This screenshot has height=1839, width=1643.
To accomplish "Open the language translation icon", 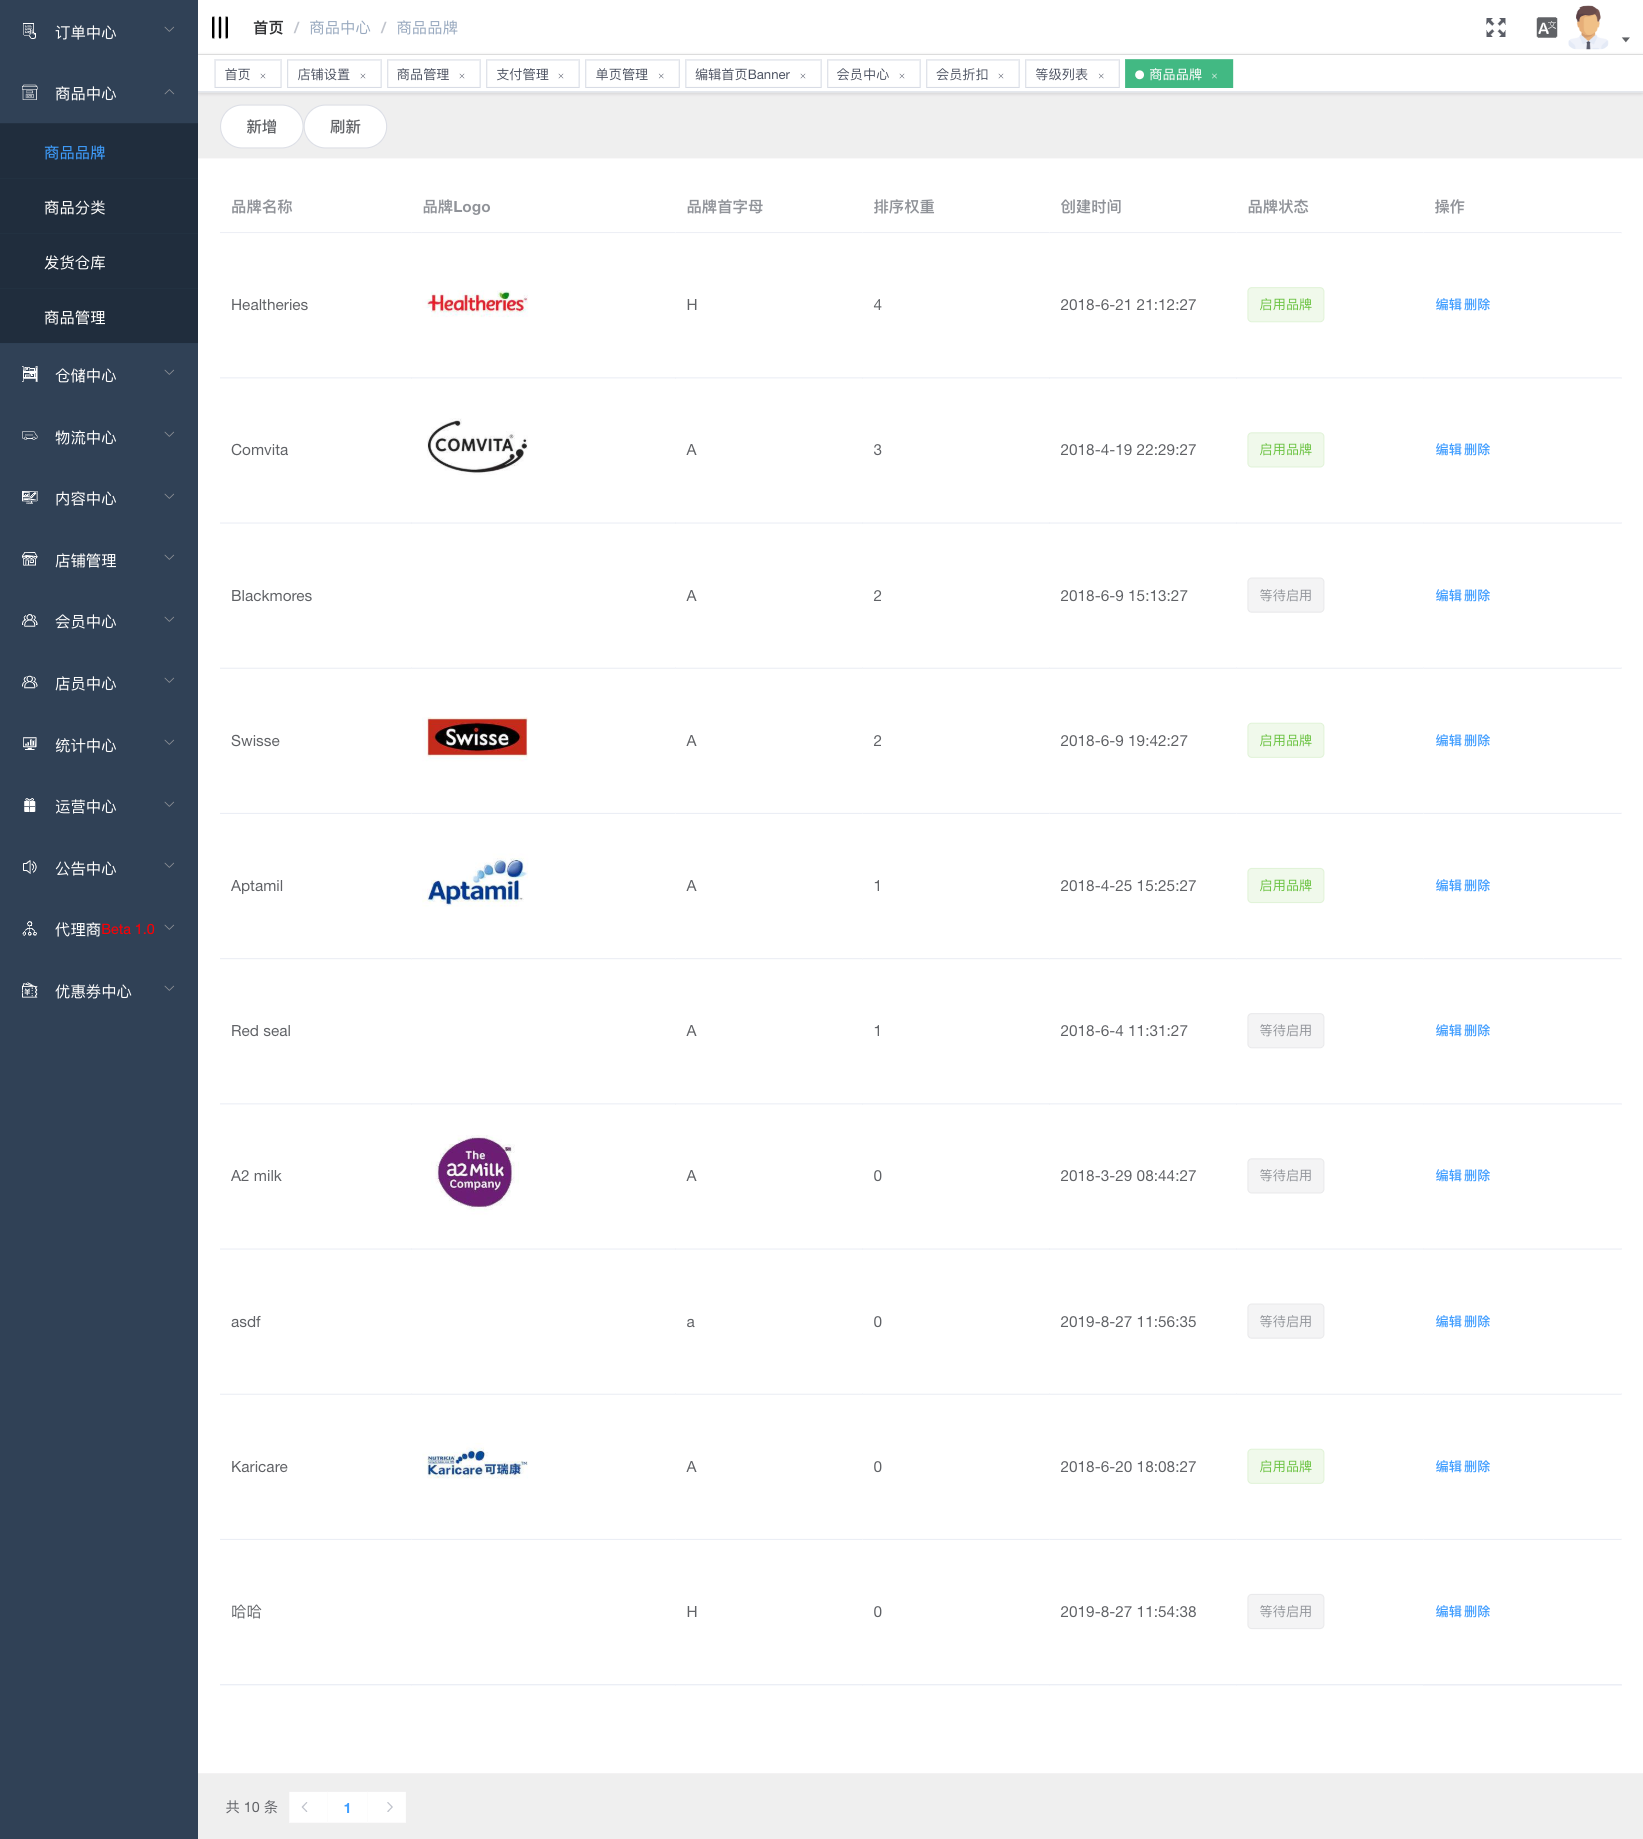I will coord(1546,28).
